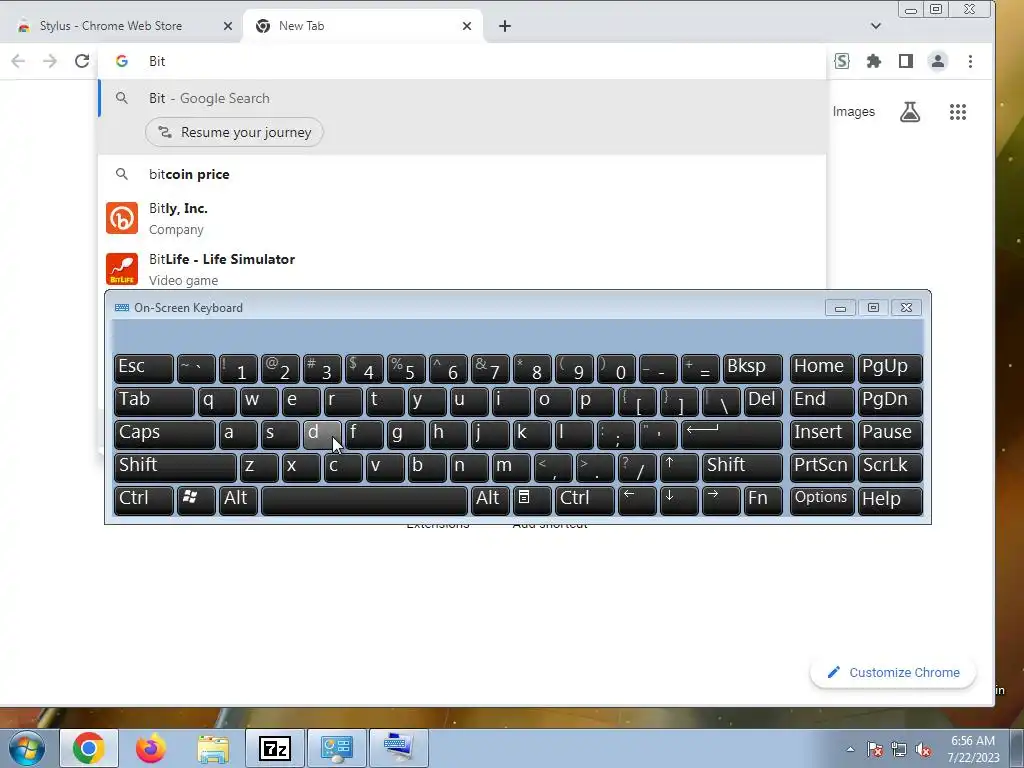Click the Resume your journey chip

[x=234, y=132]
